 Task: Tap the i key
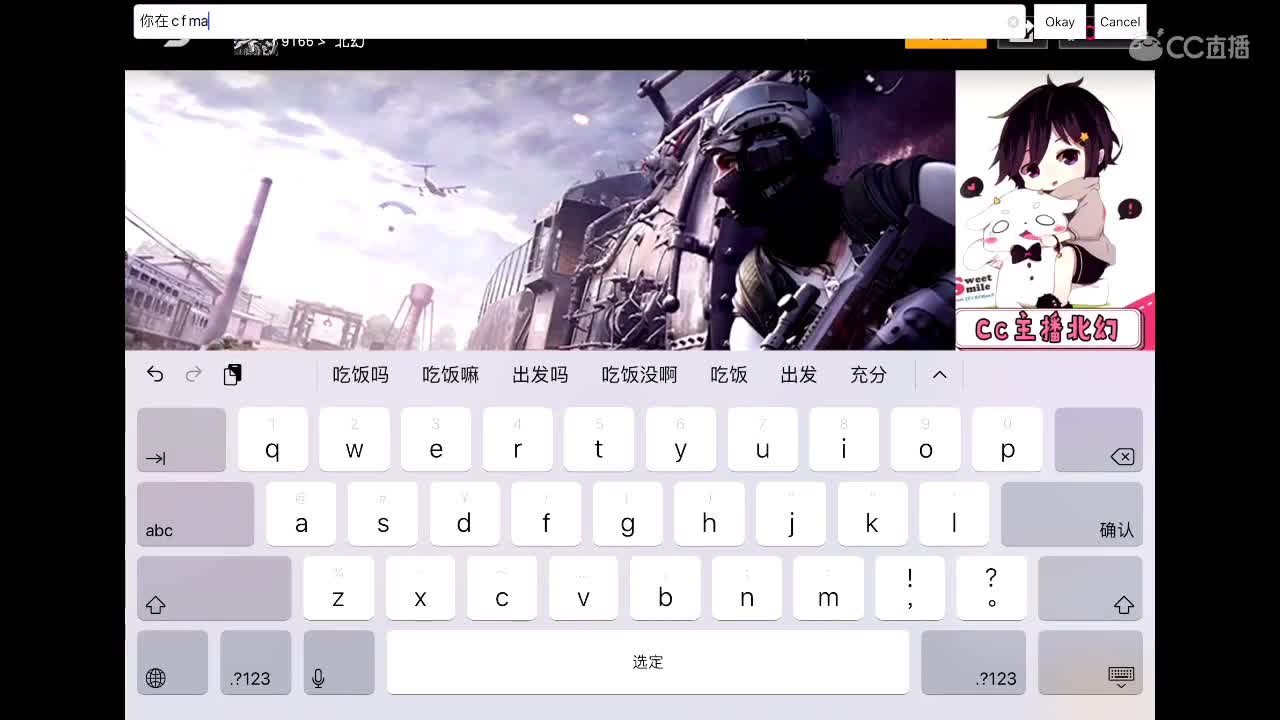click(844, 439)
